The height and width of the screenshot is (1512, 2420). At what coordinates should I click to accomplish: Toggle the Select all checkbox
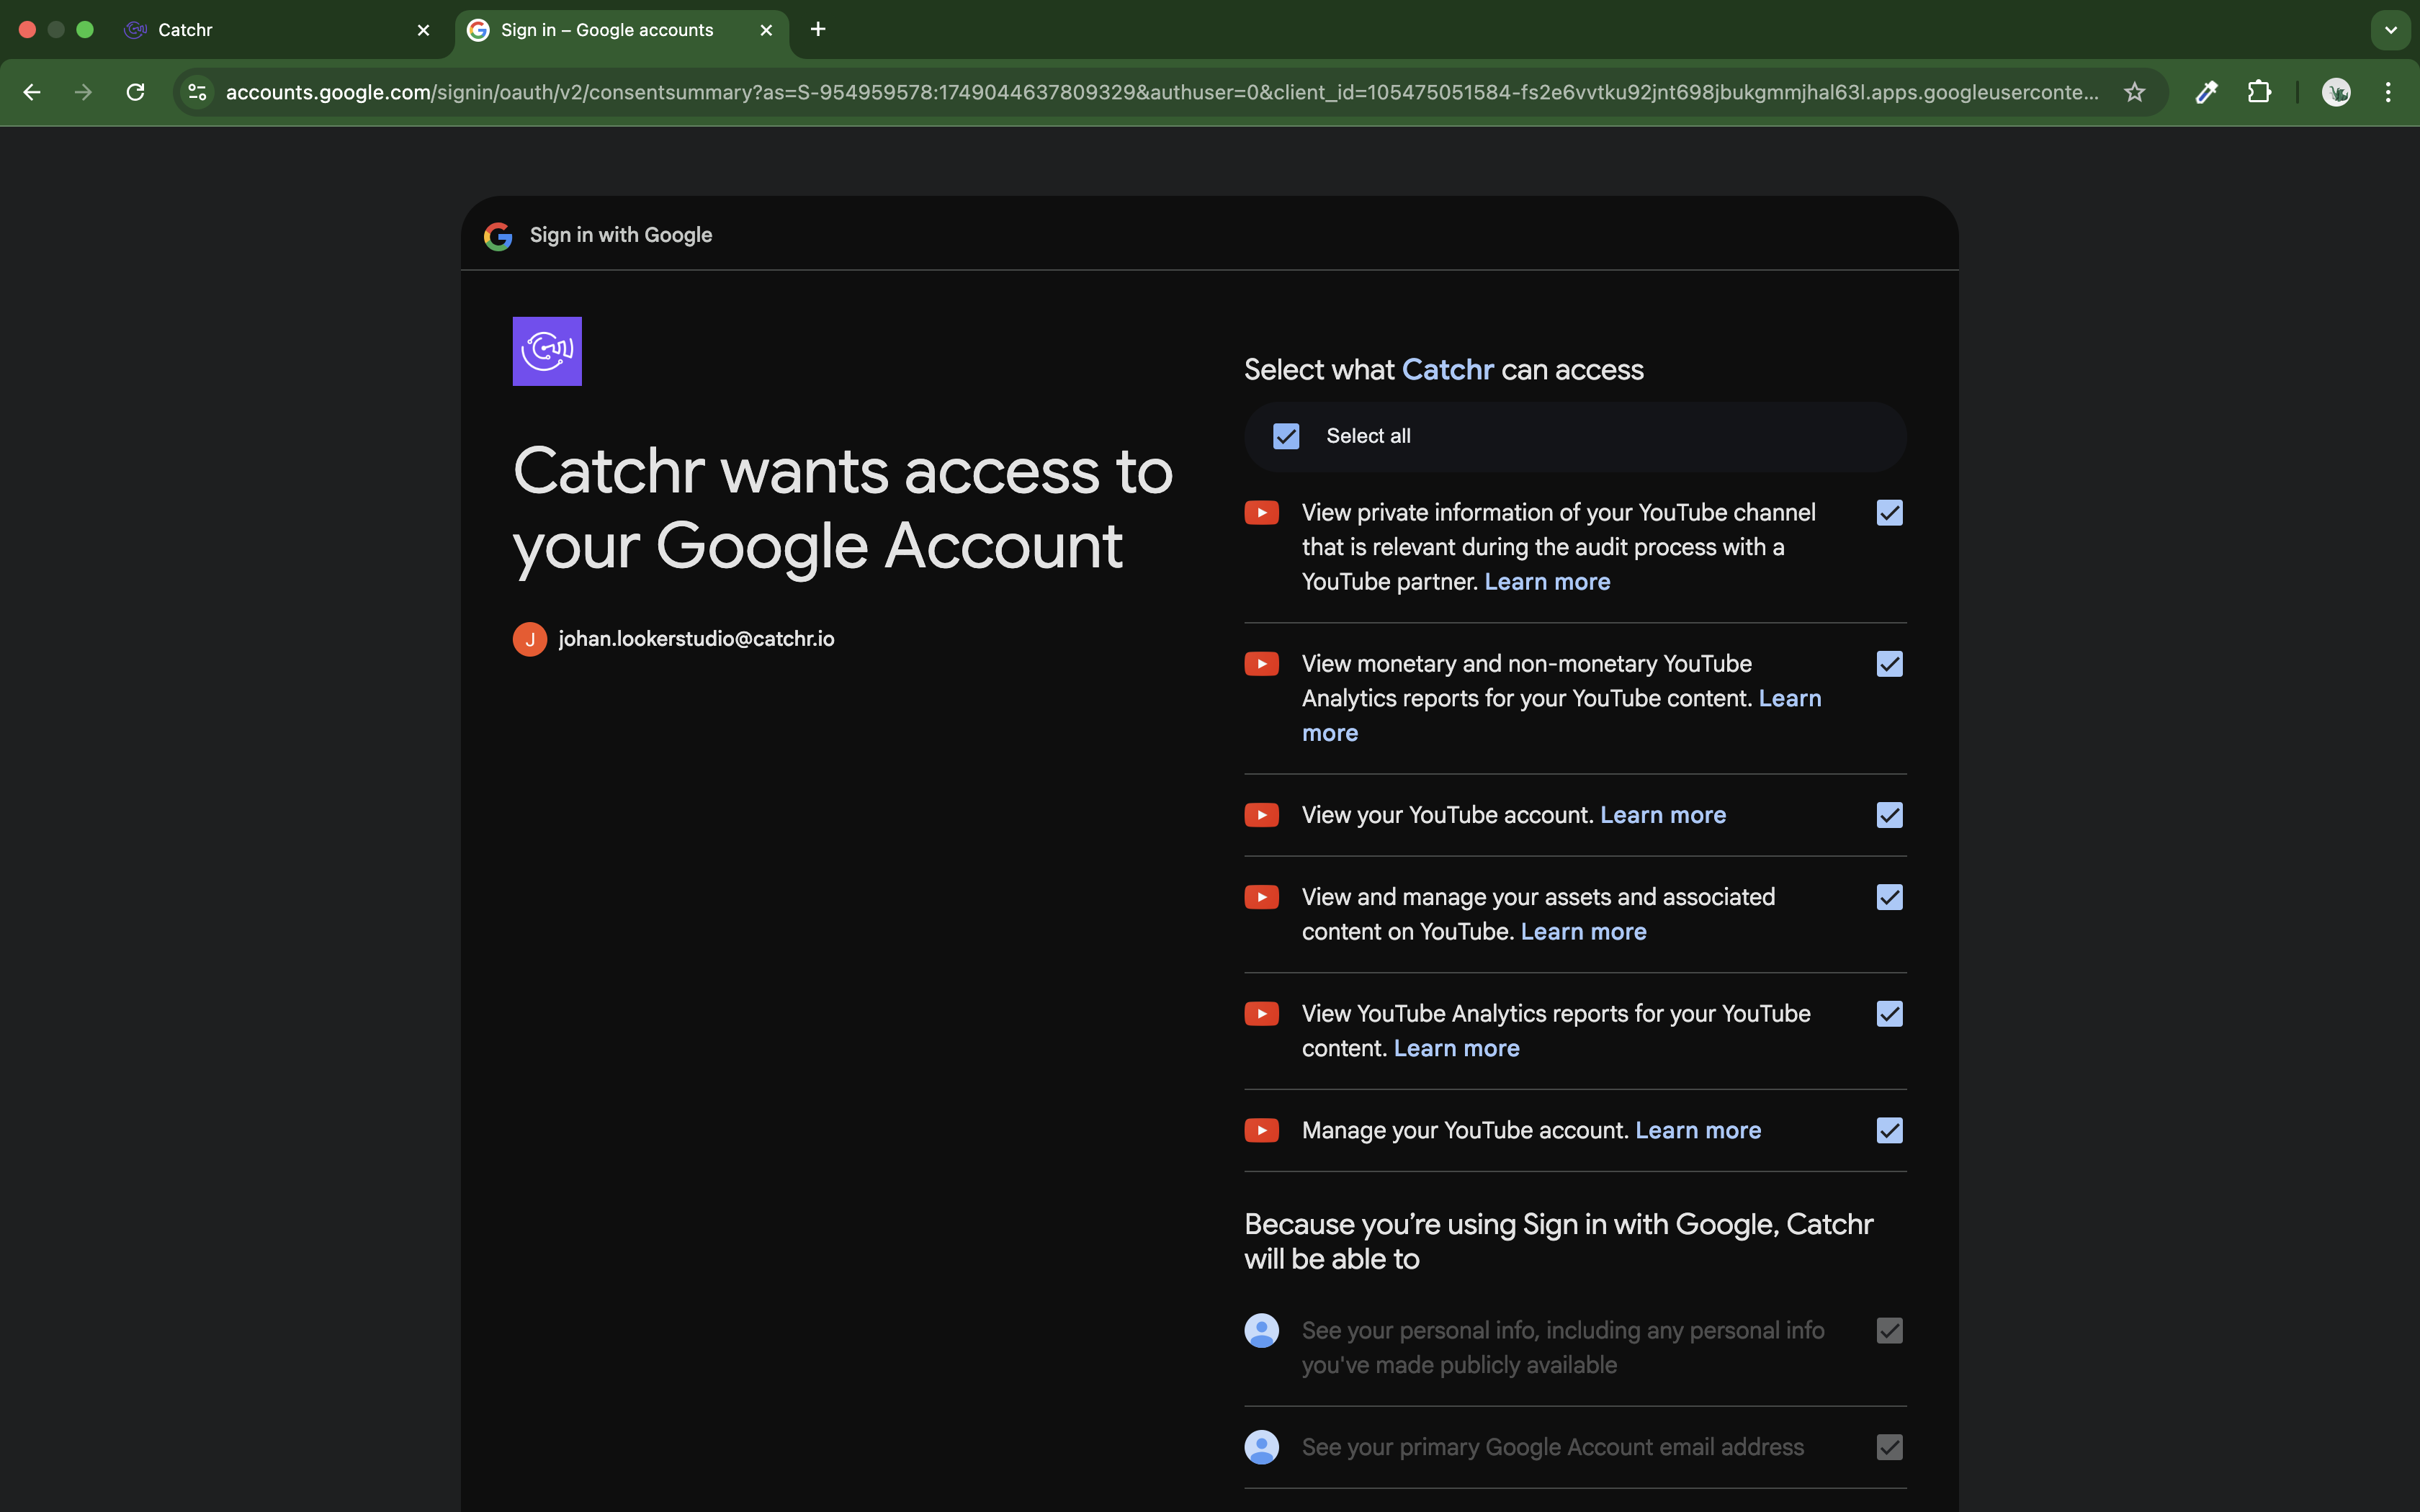tap(1286, 436)
